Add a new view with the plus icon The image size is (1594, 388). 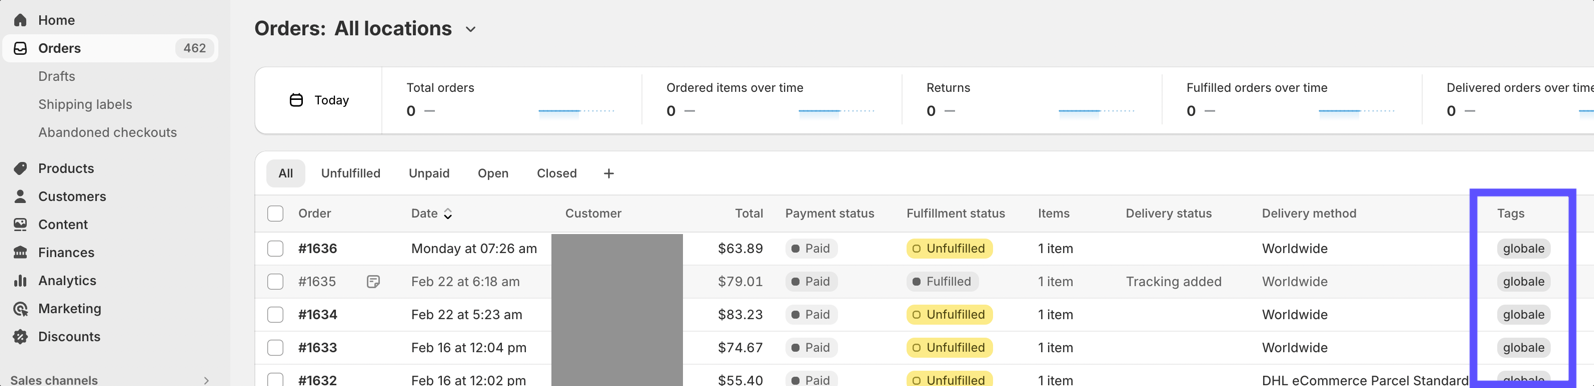tap(608, 173)
